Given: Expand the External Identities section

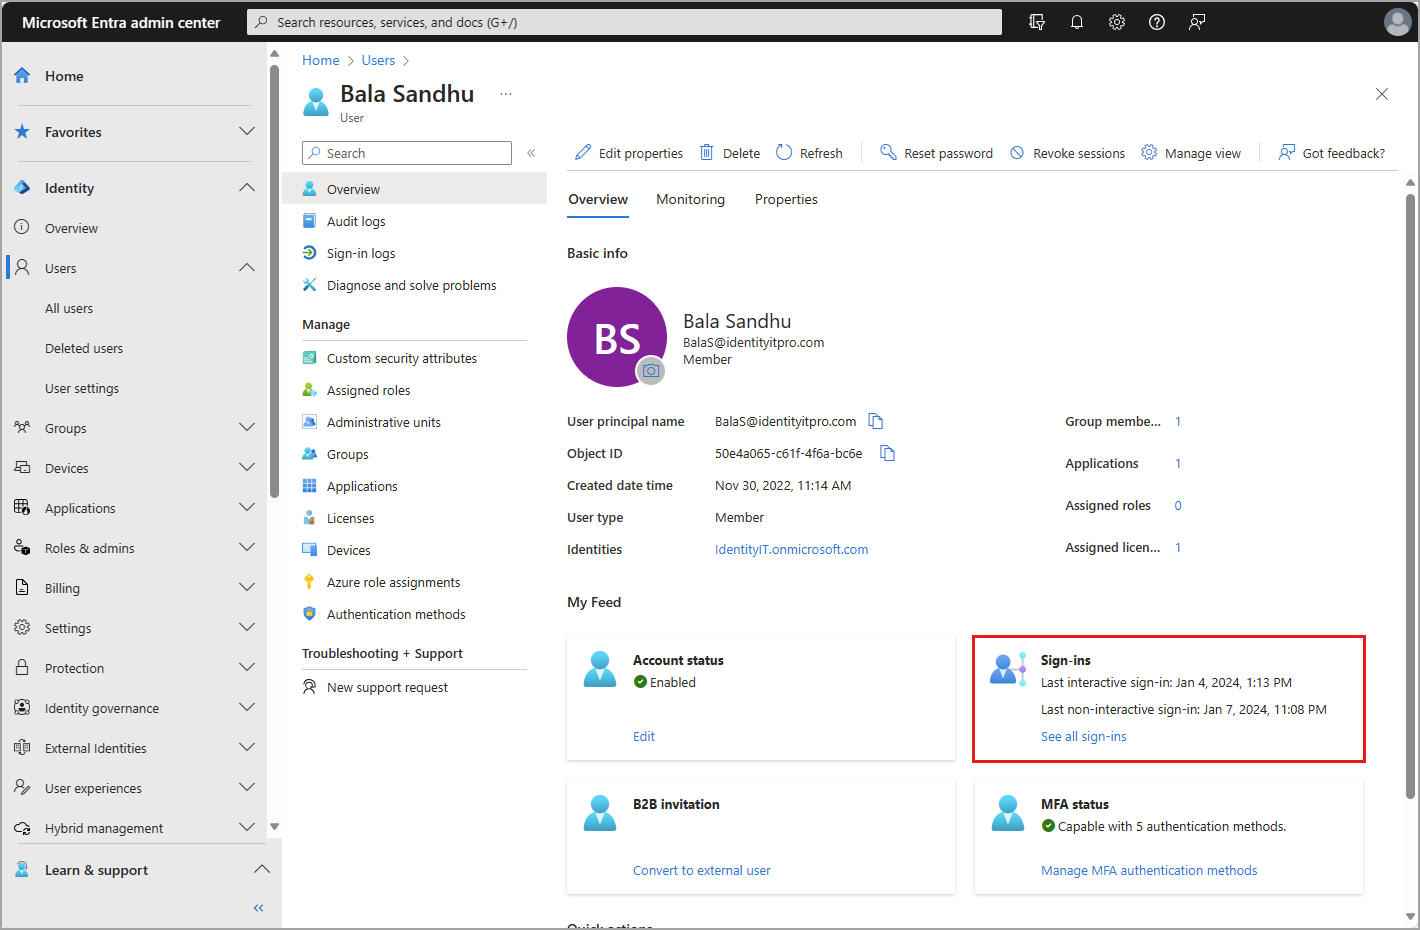Looking at the screenshot, I should click(247, 747).
